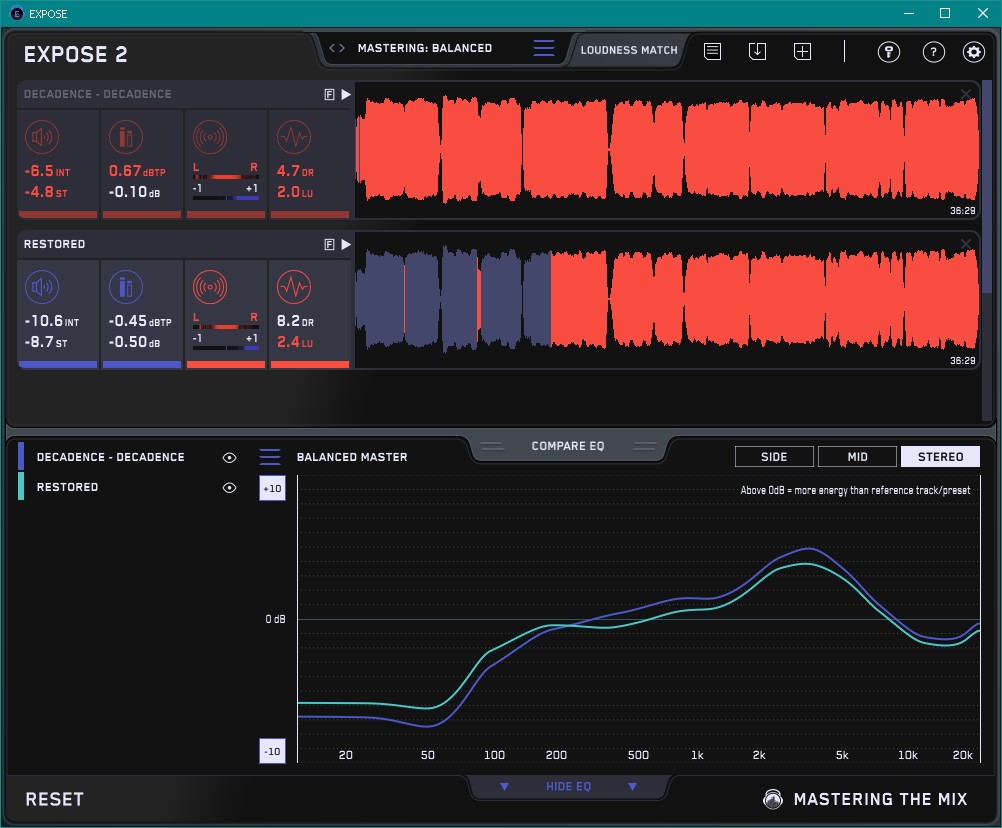Click the stereo/phase icon on Decadence track
Viewport: 1002px width, 828px height.
pos(210,137)
